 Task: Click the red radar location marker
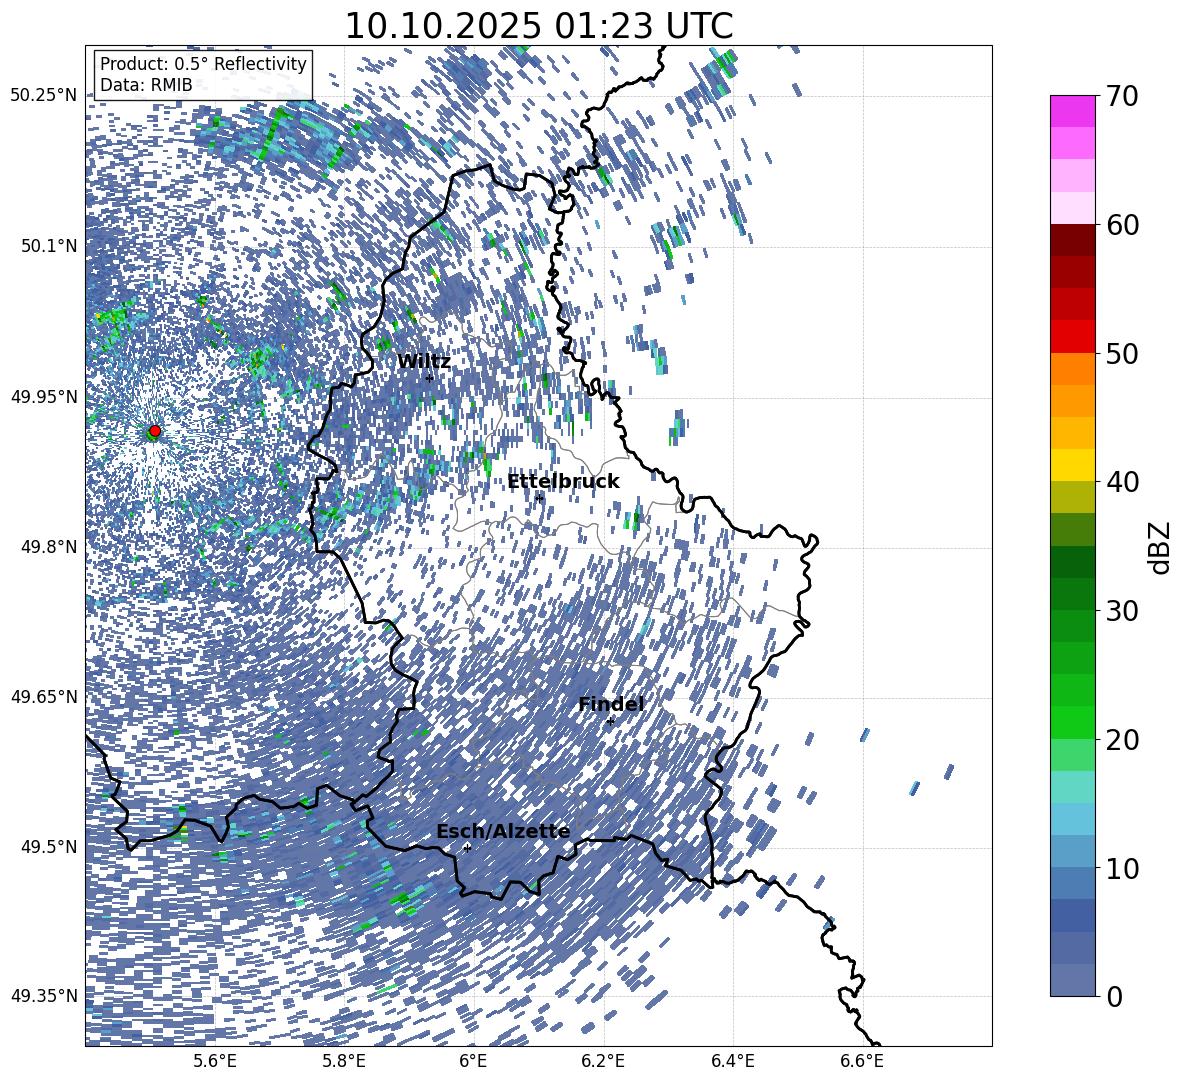click(x=155, y=431)
